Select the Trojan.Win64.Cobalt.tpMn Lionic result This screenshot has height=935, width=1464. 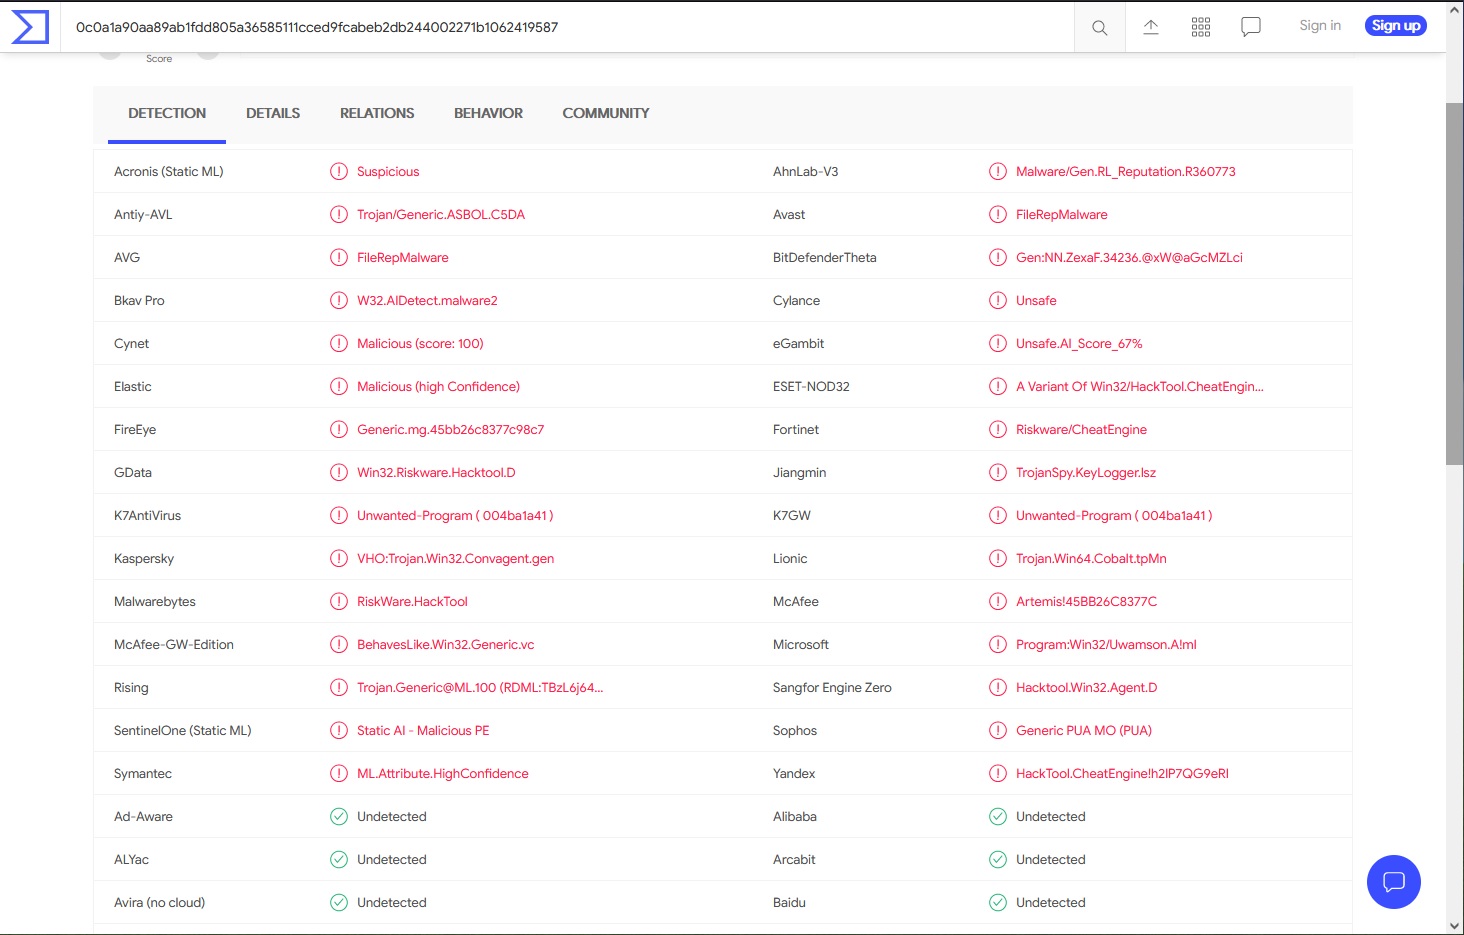pyautogui.click(x=1091, y=558)
